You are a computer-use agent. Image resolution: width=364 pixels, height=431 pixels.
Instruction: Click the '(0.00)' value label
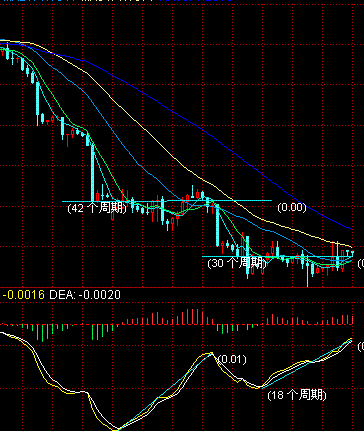pyautogui.click(x=292, y=207)
